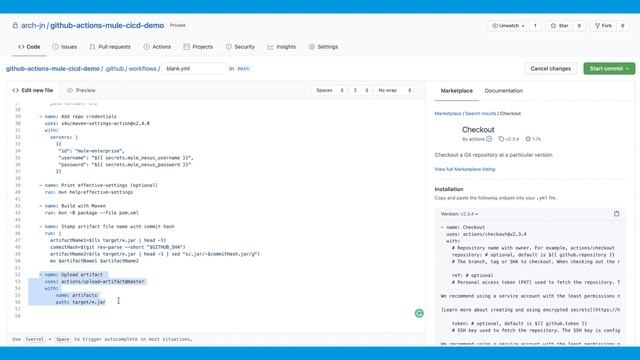Click line 'path: target/*.jar' in editor
Screen dimensions: 640x360
(x=80, y=302)
